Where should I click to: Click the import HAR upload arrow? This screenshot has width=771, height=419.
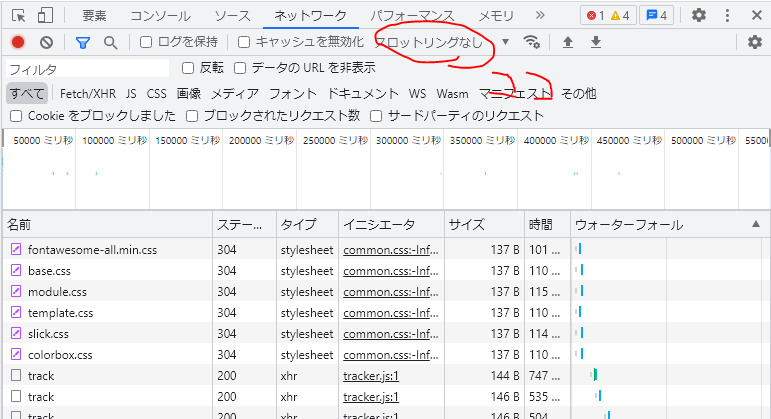pyautogui.click(x=568, y=42)
